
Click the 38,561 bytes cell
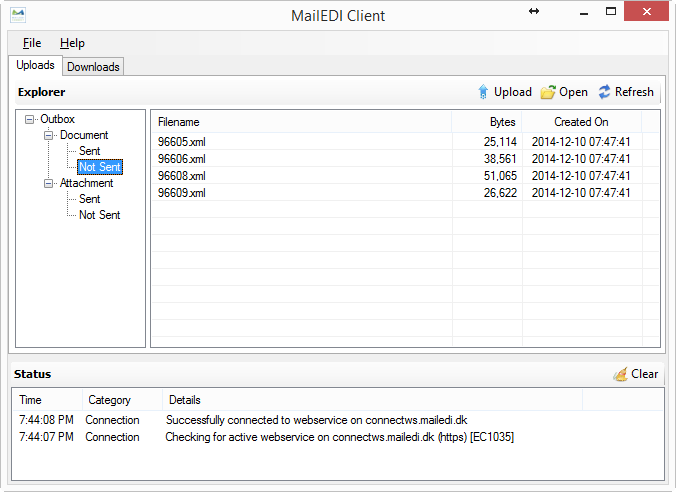pos(500,159)
